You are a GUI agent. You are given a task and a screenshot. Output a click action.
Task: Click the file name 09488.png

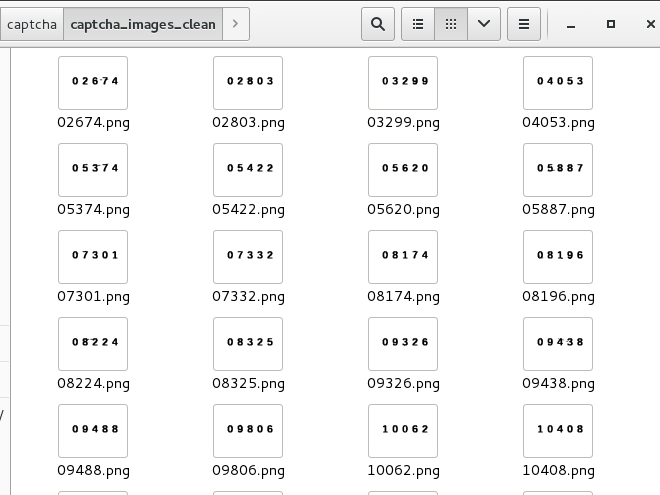pos(93,471)
